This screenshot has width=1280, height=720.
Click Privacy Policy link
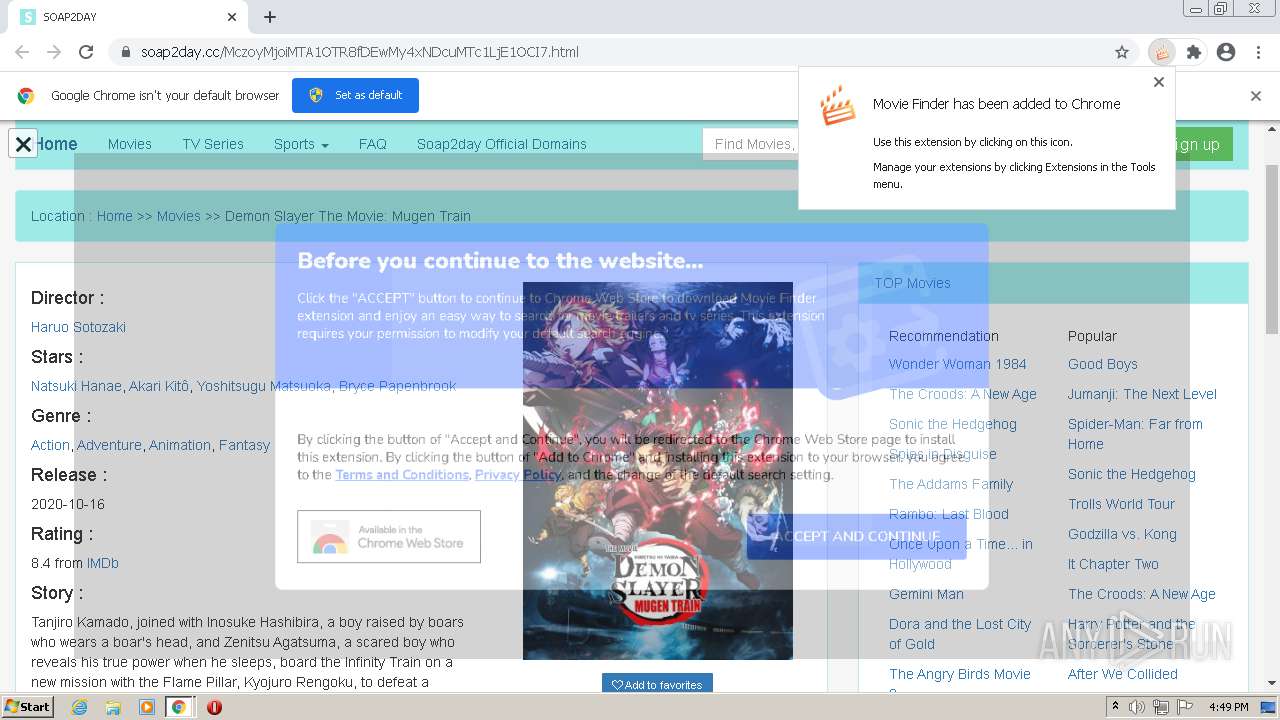pyautogui.click(x=518, y=475)
